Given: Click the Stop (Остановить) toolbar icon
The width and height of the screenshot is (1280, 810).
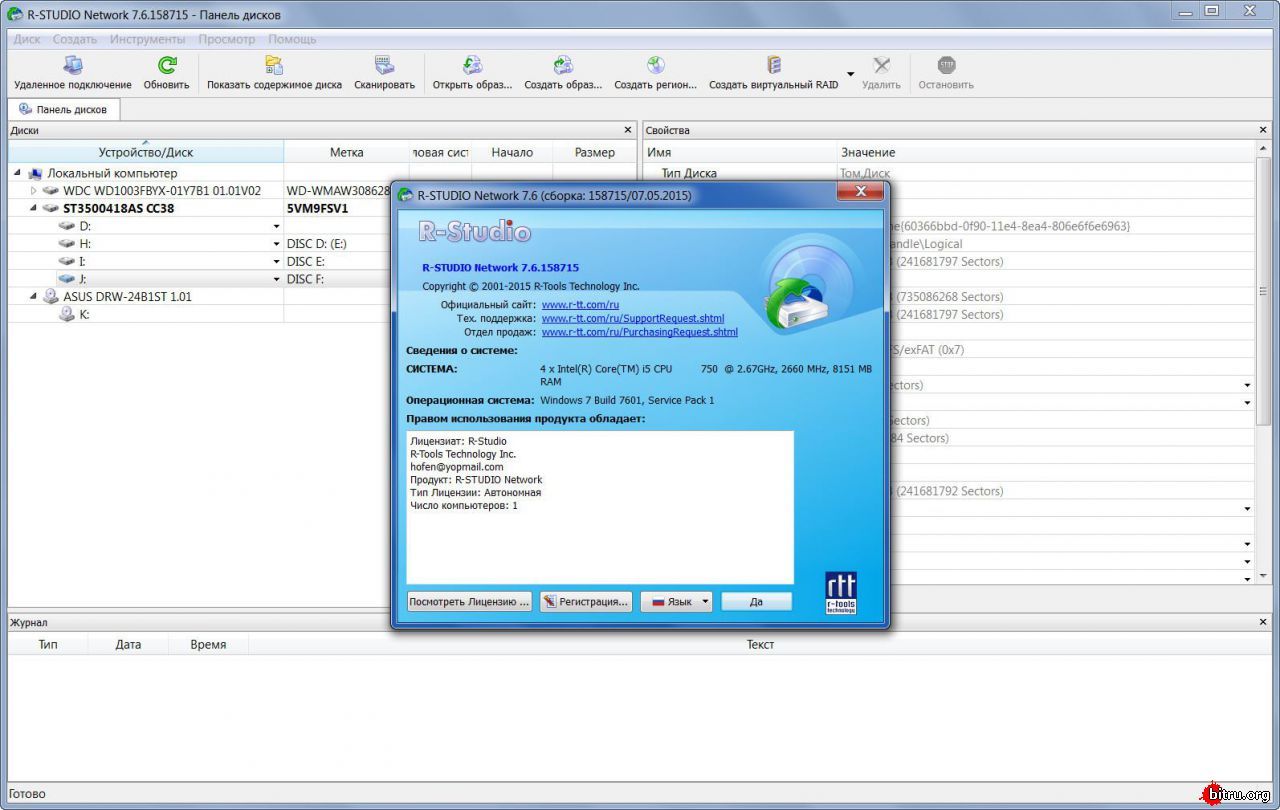Looking at the screenshot, I should [946, 65].
